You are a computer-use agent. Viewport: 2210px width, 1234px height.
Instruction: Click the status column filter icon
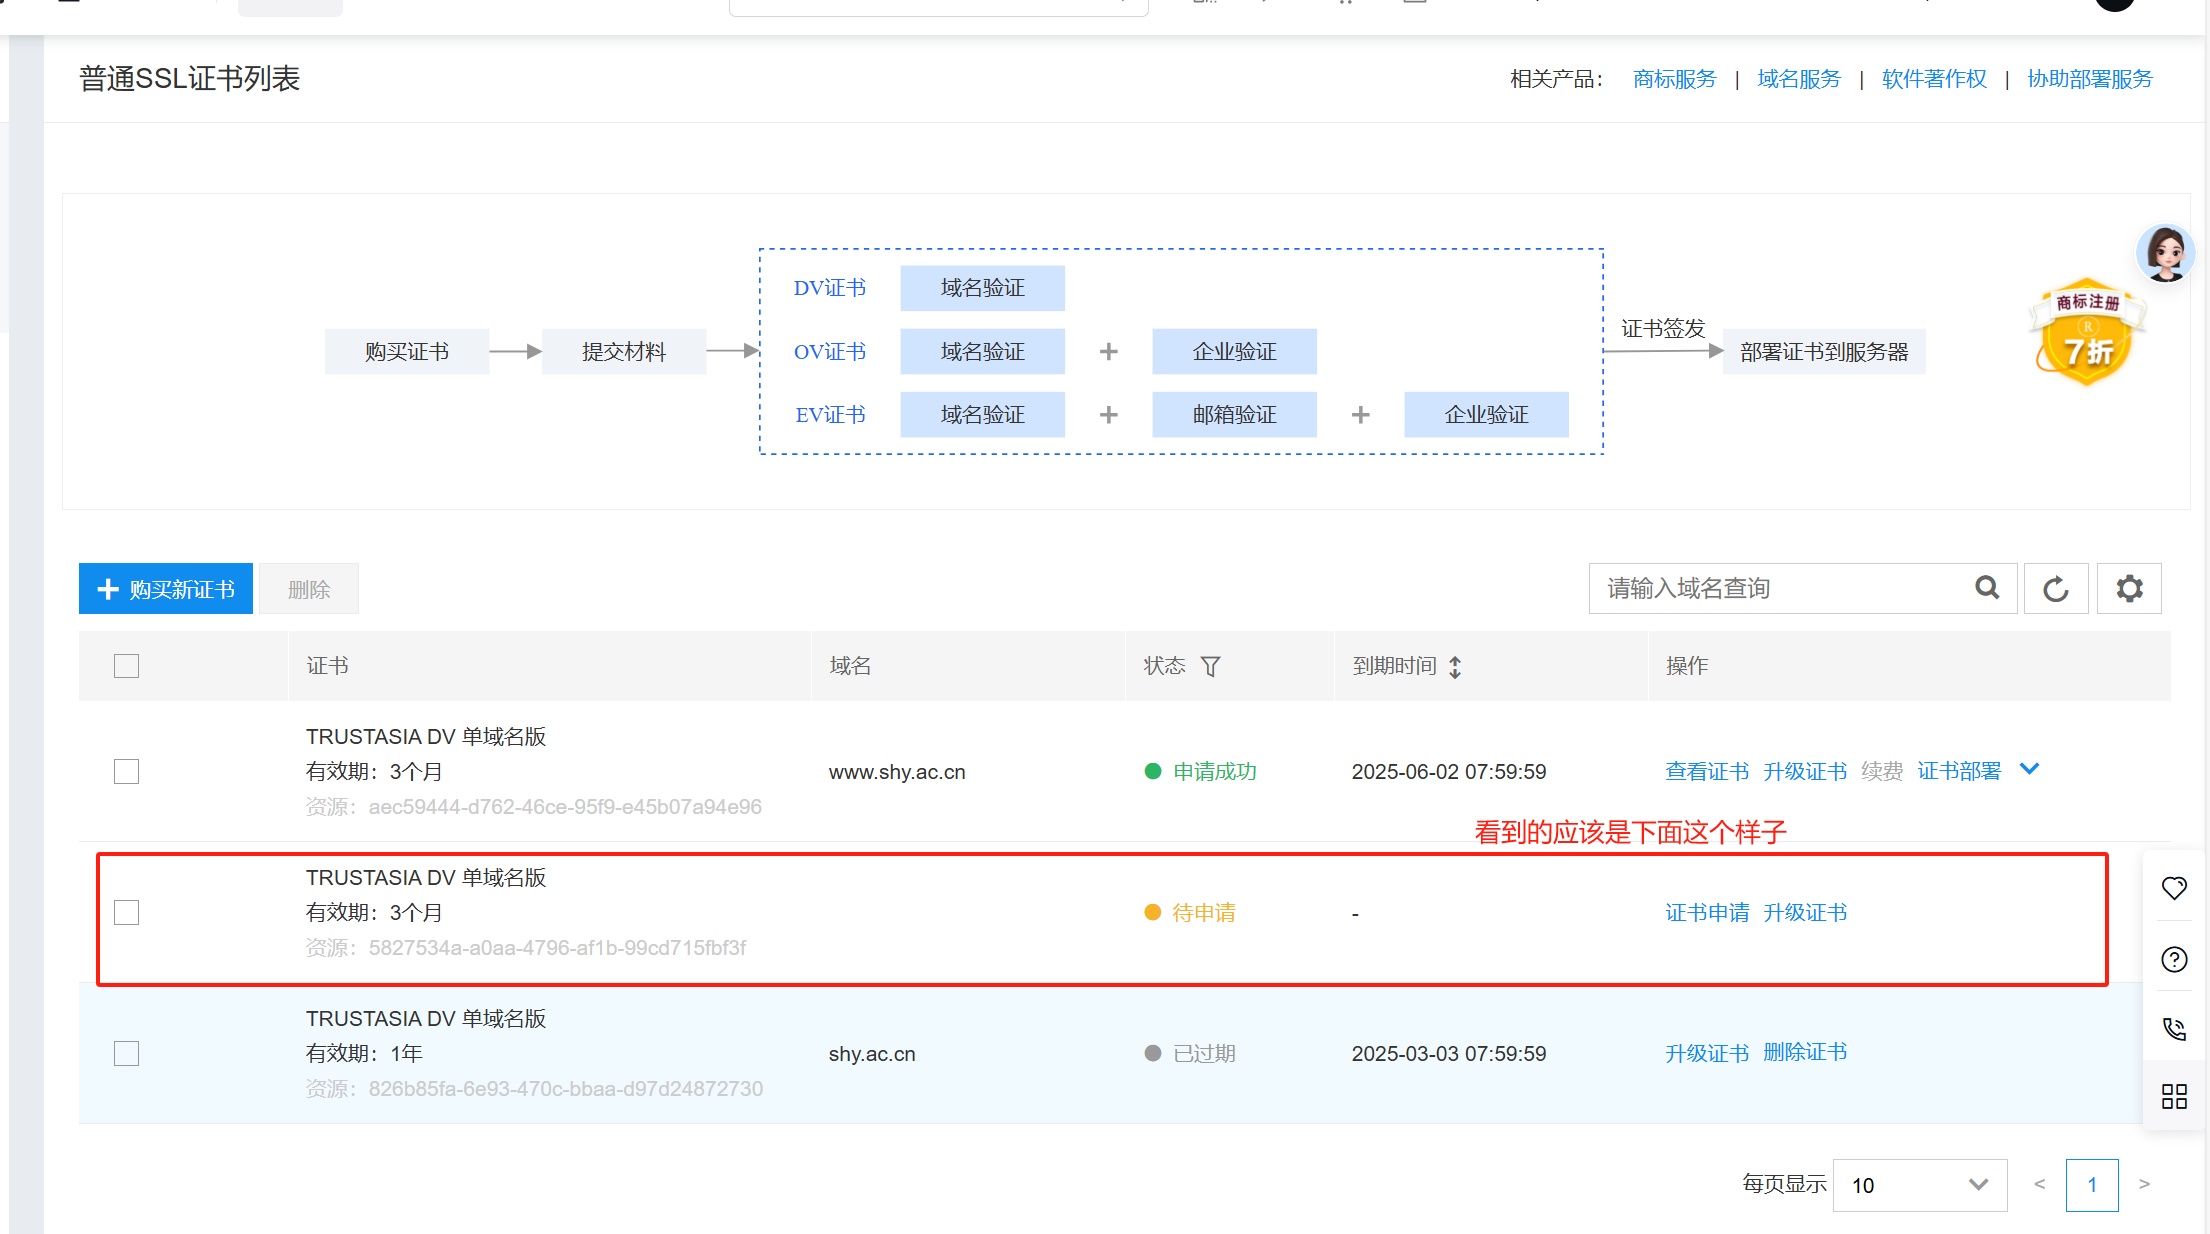[1210, 666]
